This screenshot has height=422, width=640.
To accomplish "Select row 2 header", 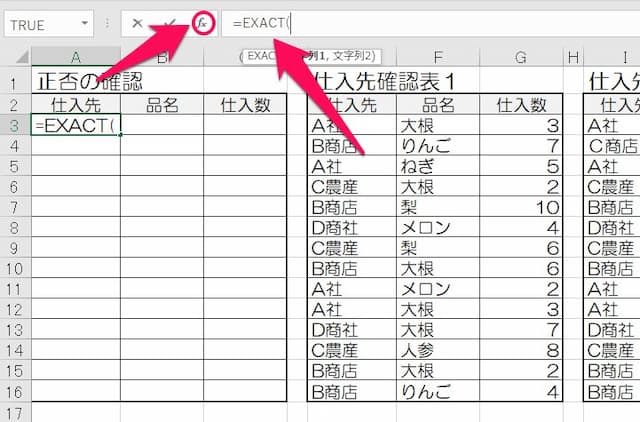I will coord(15,104).
